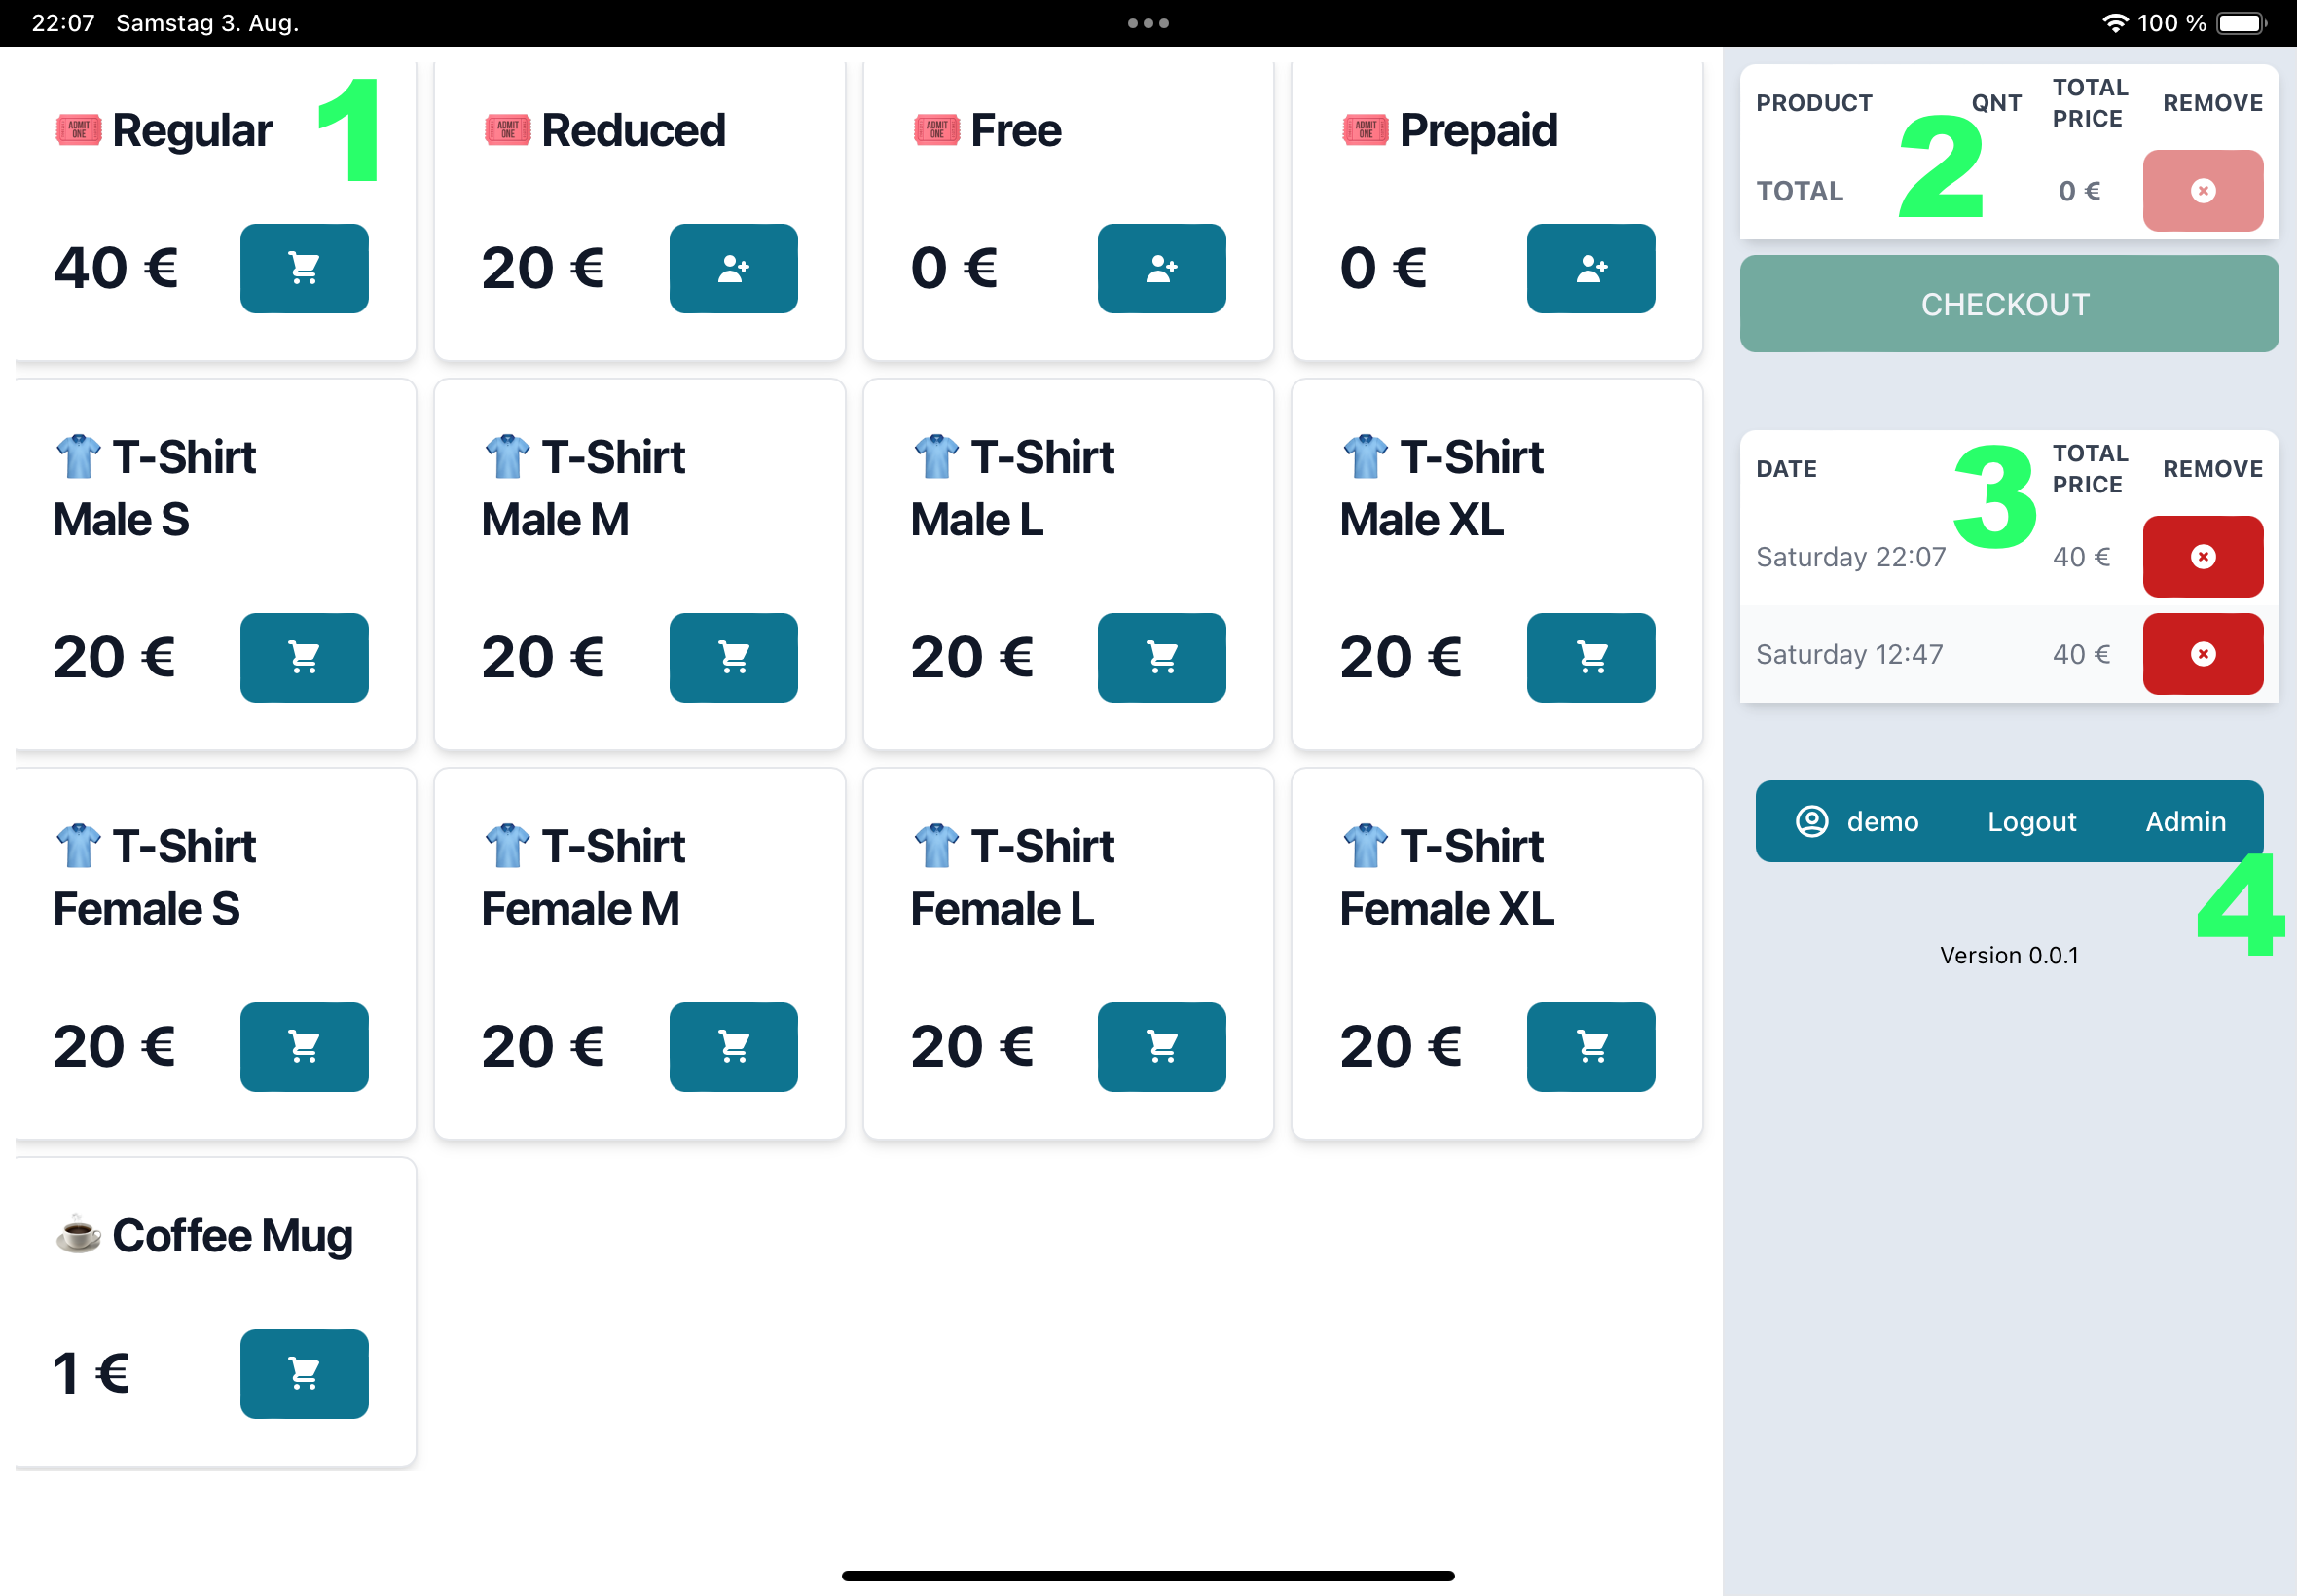2297x1596 pixels.
Task: Click the Prepaid ticket person-add icon
Action: (x=1592, y=269)
